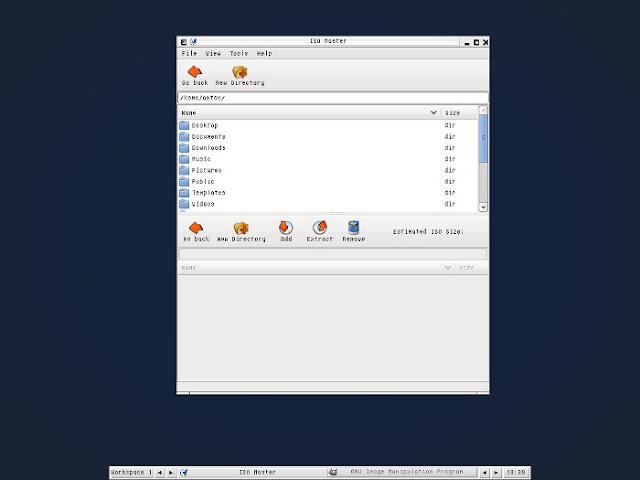Click the dir size value for Desktop

click(x=450, y=125)
